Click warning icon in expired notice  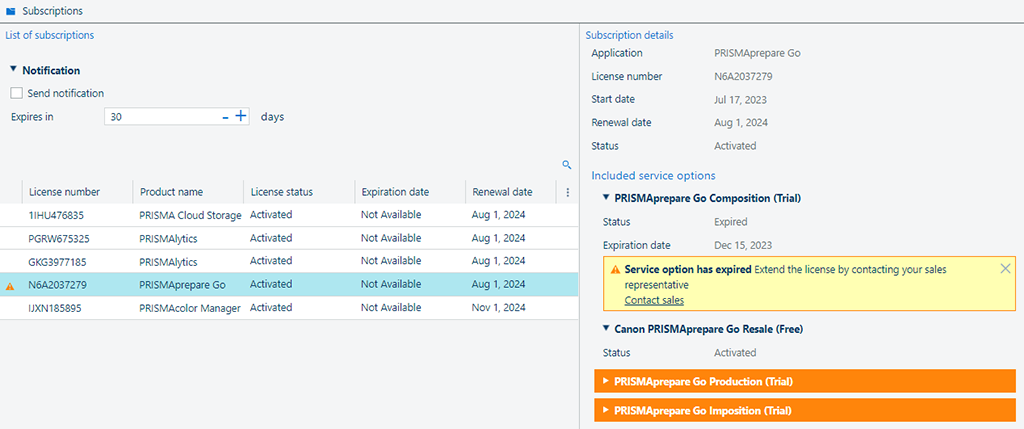[614, 270]
